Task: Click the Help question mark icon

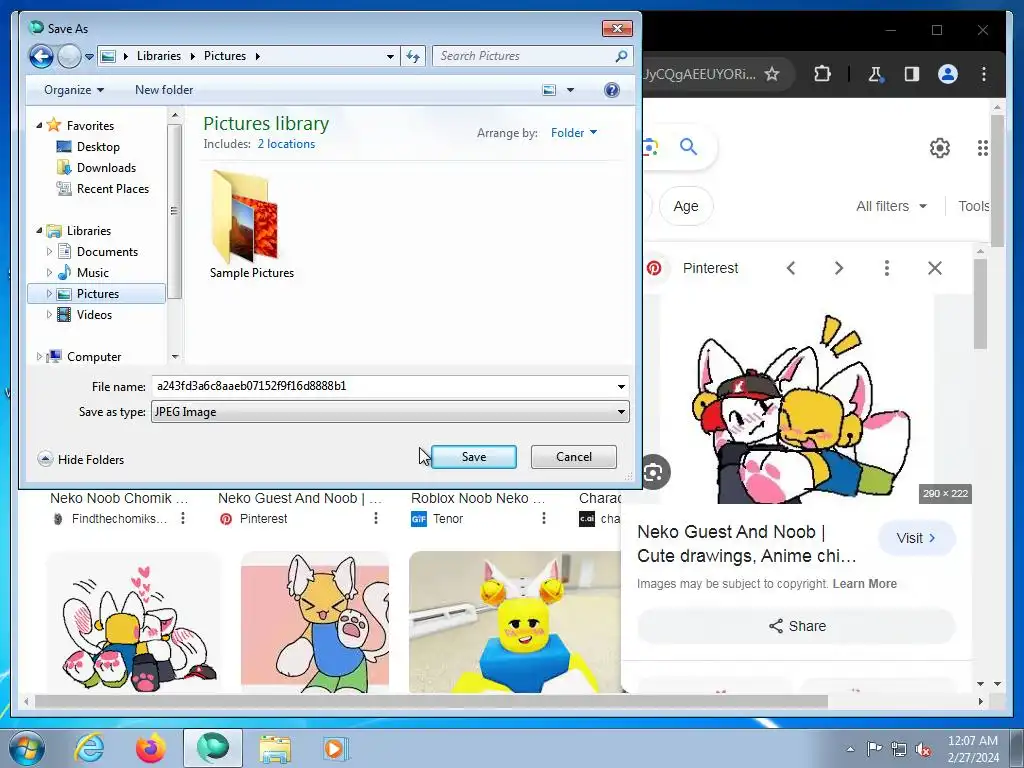Action: click(612, 90)
